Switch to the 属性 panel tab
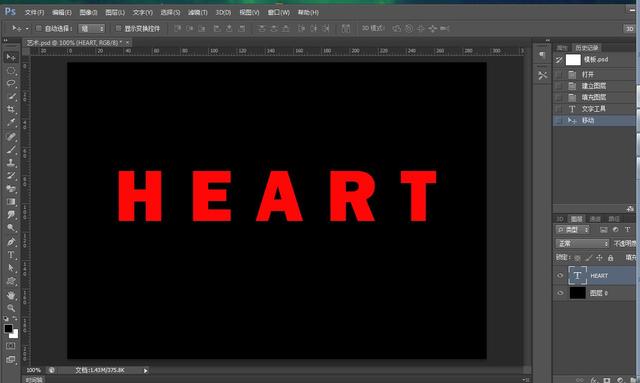The image size is (640, 383). pos(562,48)
